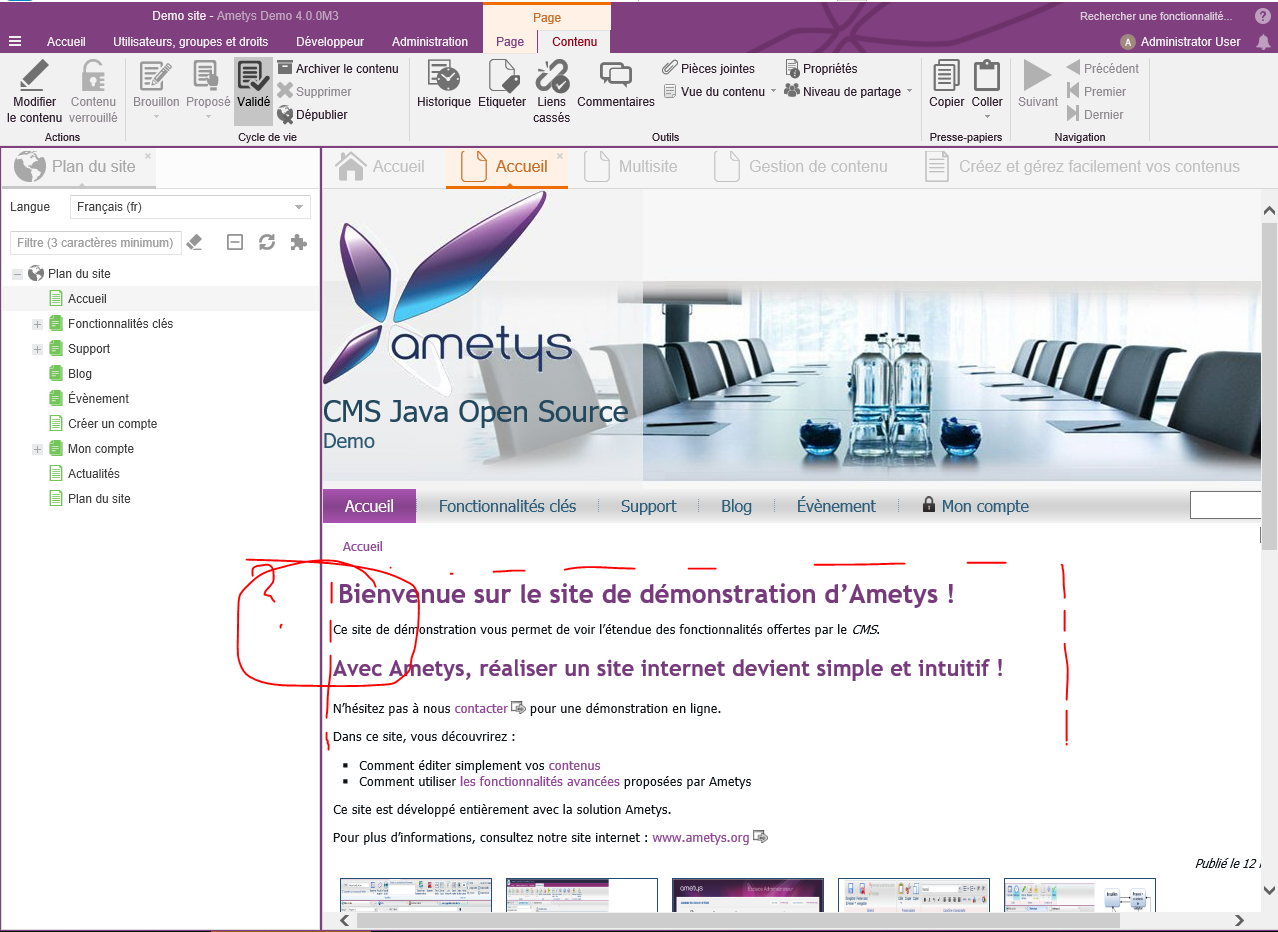The width and height of the screenshot is (1278, 932).
Task: Open the Administration ribbon tab
Action: 430,41
